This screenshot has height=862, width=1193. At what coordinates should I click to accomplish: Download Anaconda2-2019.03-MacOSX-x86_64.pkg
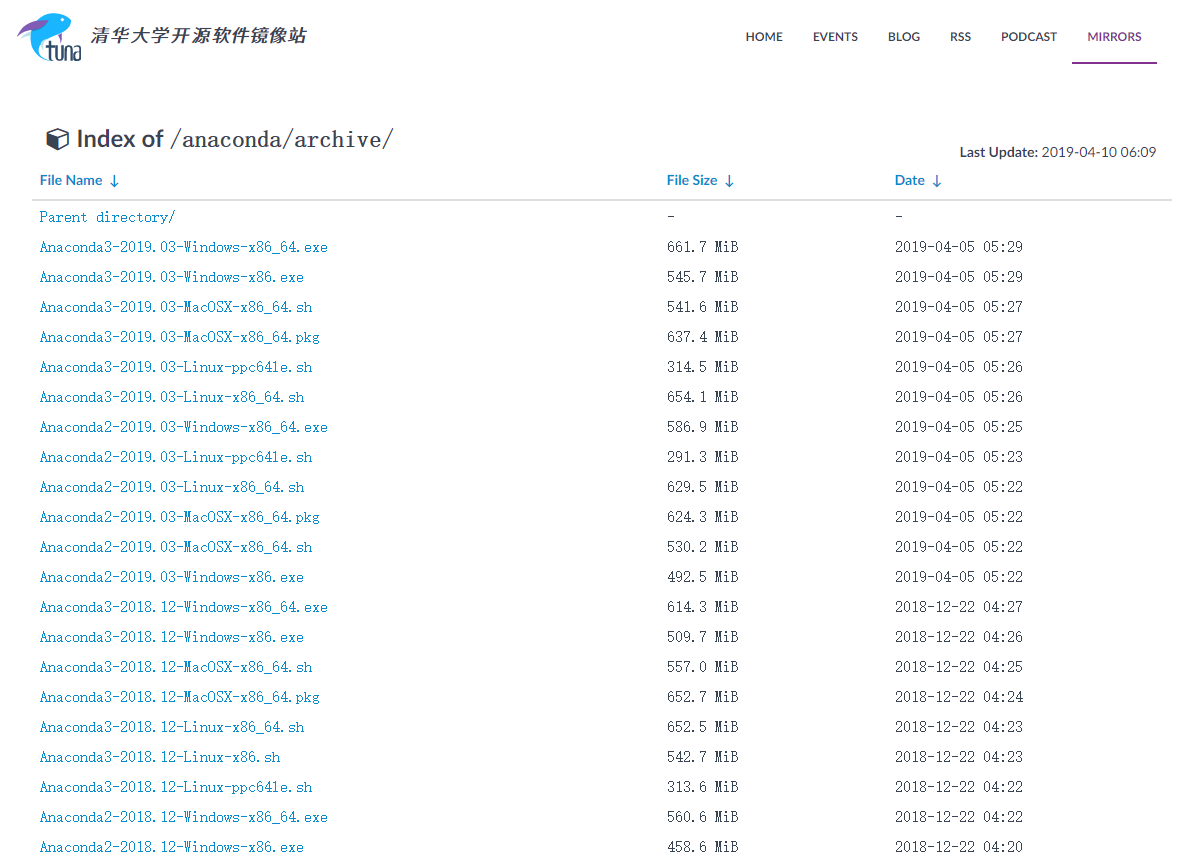[x=180, y=517]
